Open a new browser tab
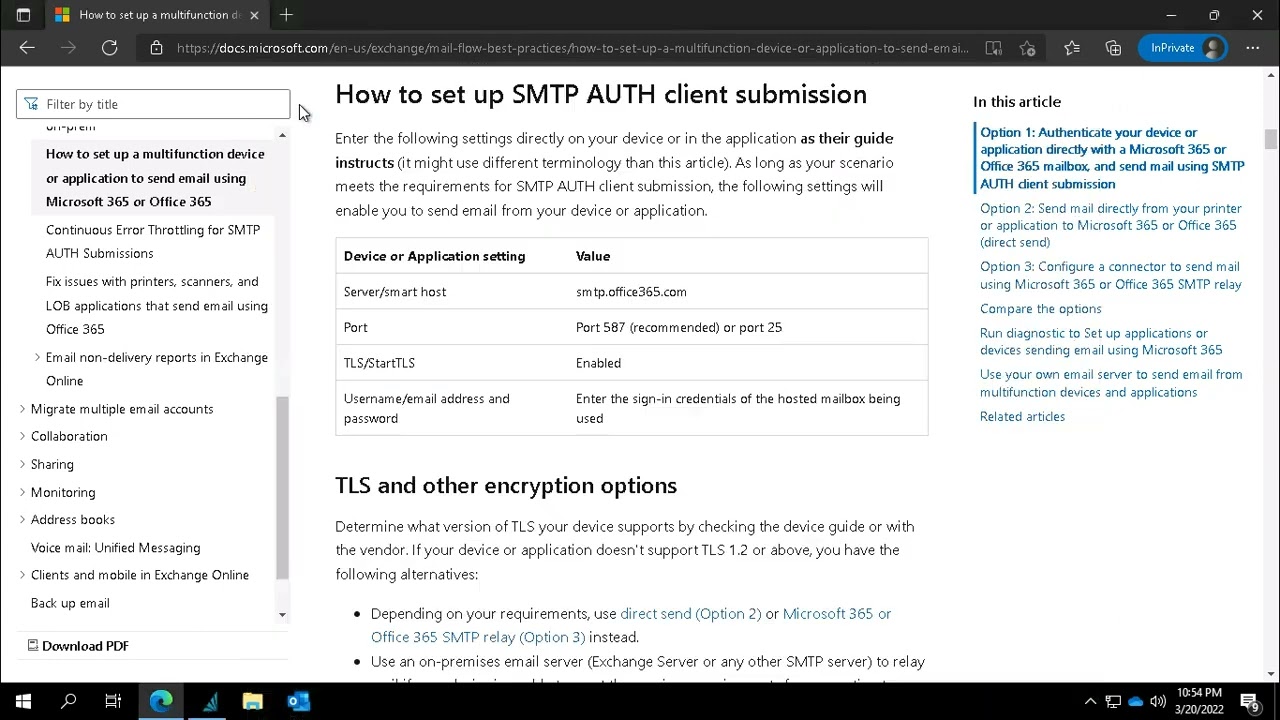Image resolution: width=1280 pixels, height=720 pixels. click(286, 15)
